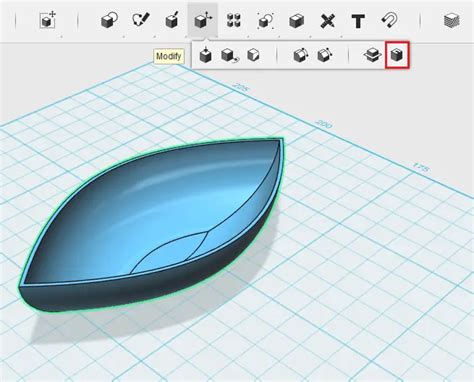Open the Primitives menu icon
Screen dimensions: 474x382
pyautogui.click(x=109, y=21)
